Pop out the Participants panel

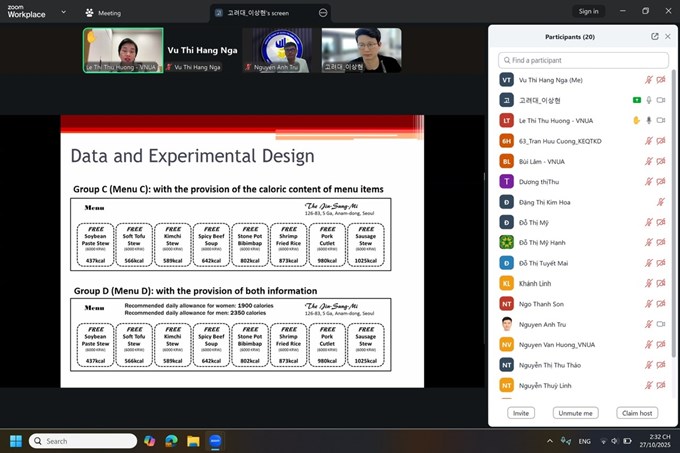click(655, 36)
